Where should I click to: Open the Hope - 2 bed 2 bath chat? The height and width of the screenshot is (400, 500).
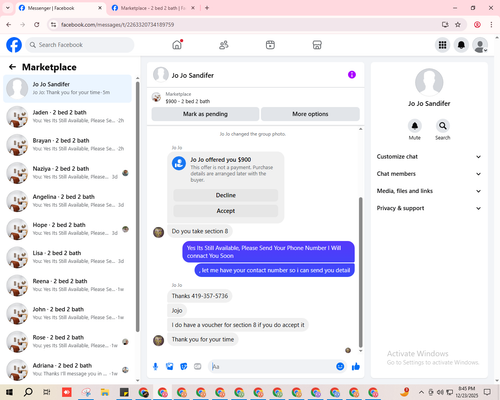[x=67, y=229]
